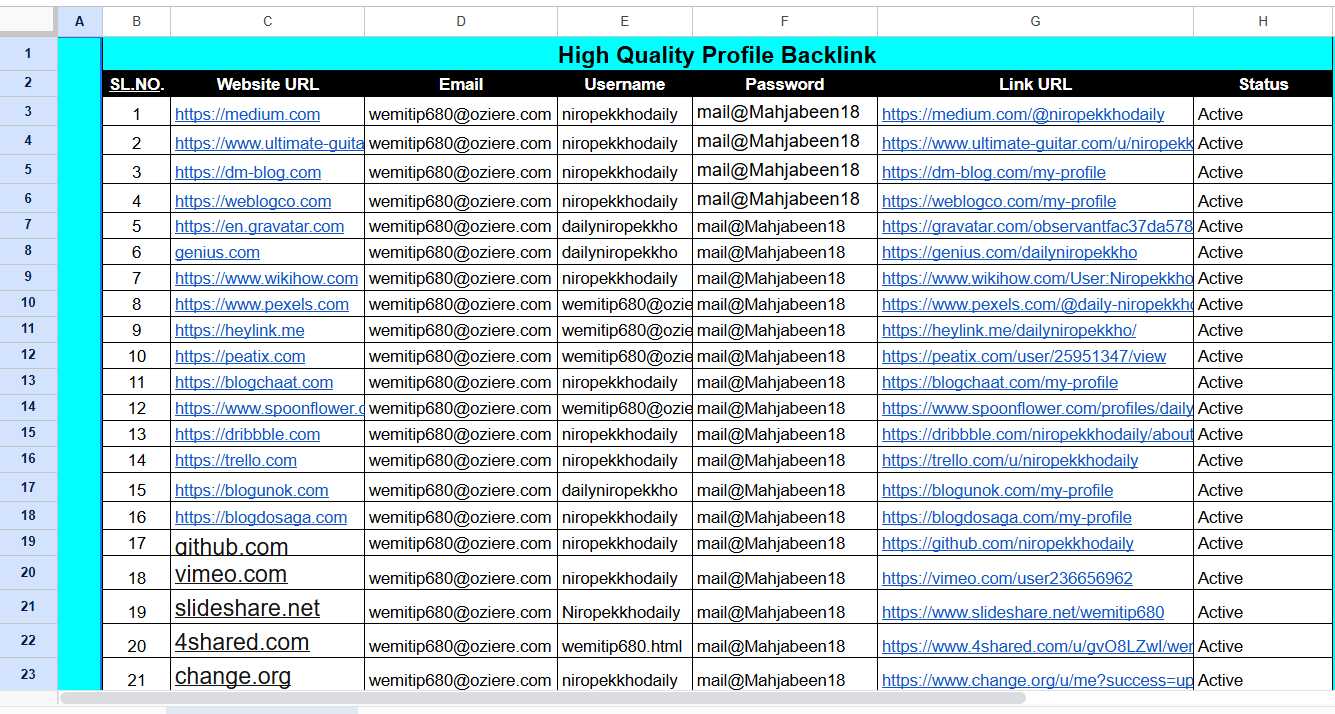Open the blogdosaga.com/my-profile link
The height and width of the screenshot is (714, 1335).
(1007, 517)
